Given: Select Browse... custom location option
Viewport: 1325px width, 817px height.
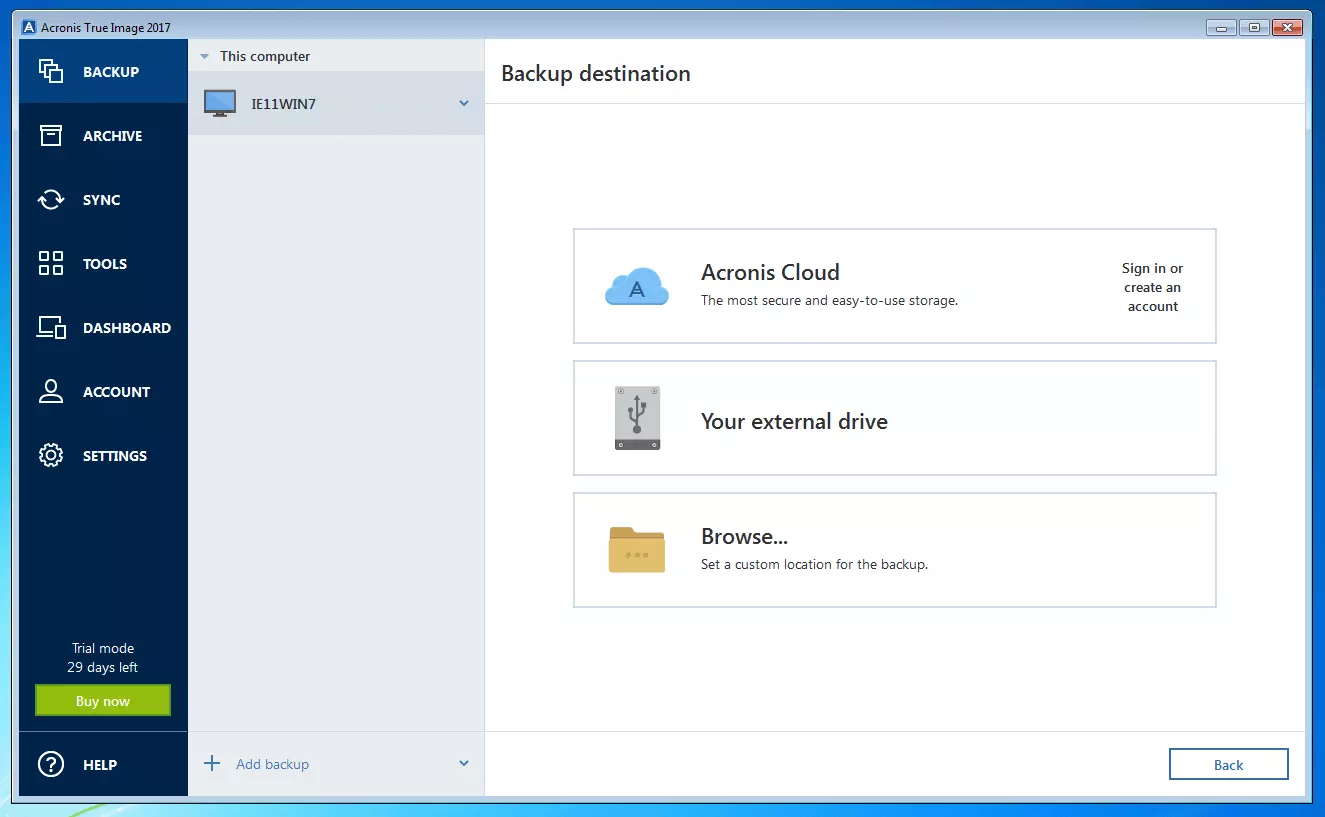Looking at the screenshot, I should [x=894, y=550].
